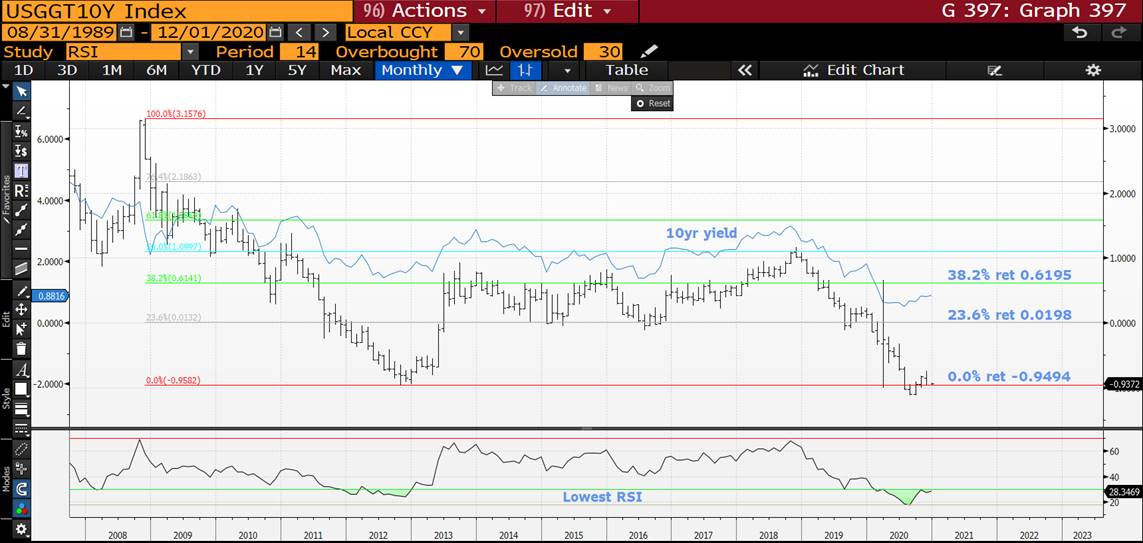The image size is (1143, 543).
Task: Switch to line chart type icon
Action: (494, 70)
